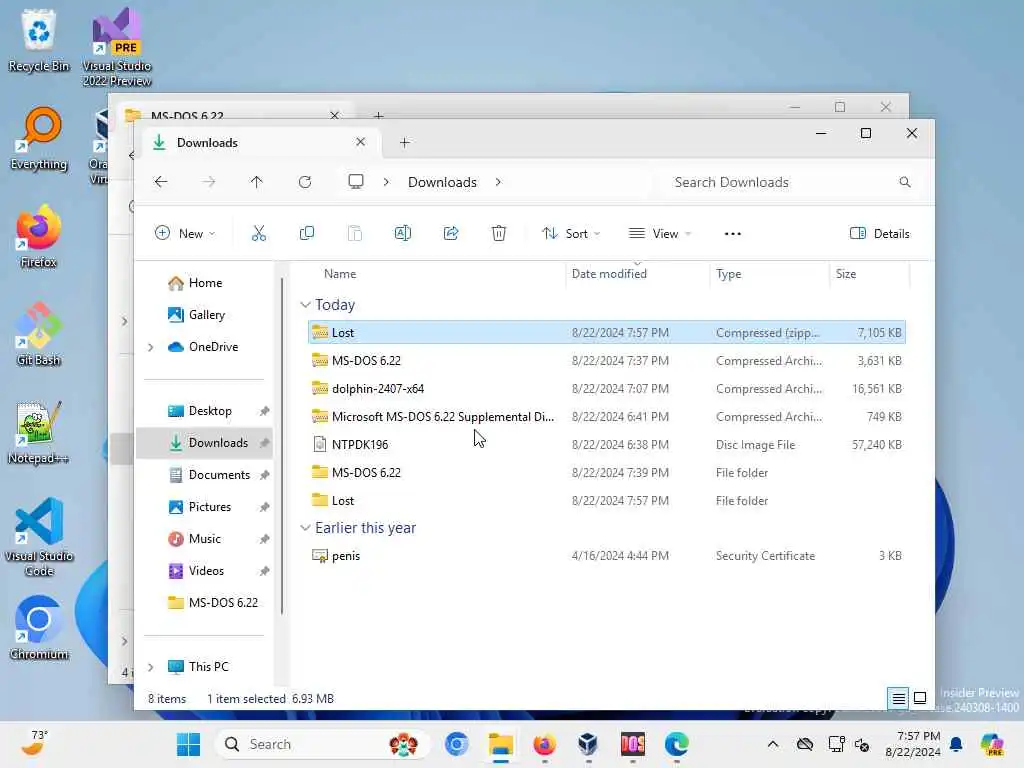Launch Firefox from the desktop
Viewport: 1024px width, 768px height.
coord(39,236)
